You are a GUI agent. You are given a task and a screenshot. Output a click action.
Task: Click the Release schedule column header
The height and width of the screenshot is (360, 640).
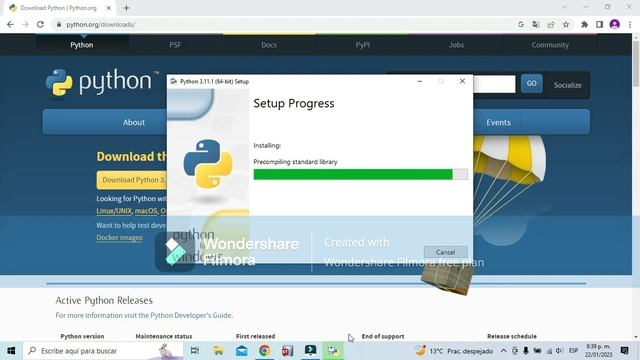coord(512,336)
